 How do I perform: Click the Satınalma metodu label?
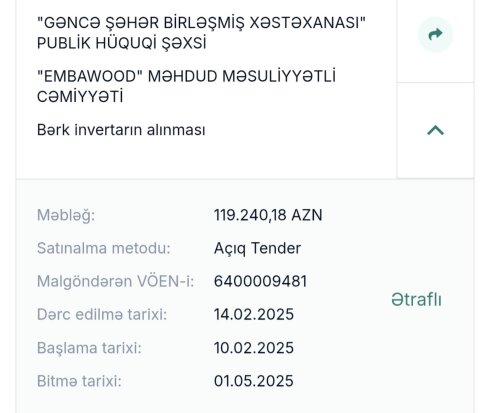(x=104, y=248)
